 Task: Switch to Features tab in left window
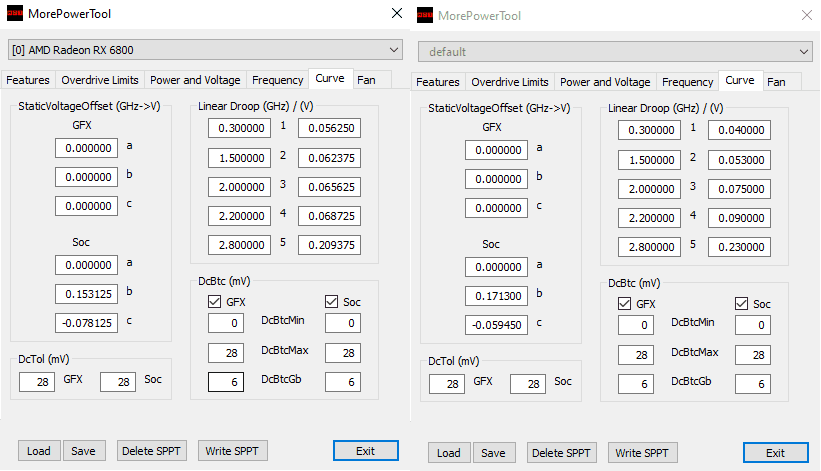pyautogui.click(x=28, y=80)
